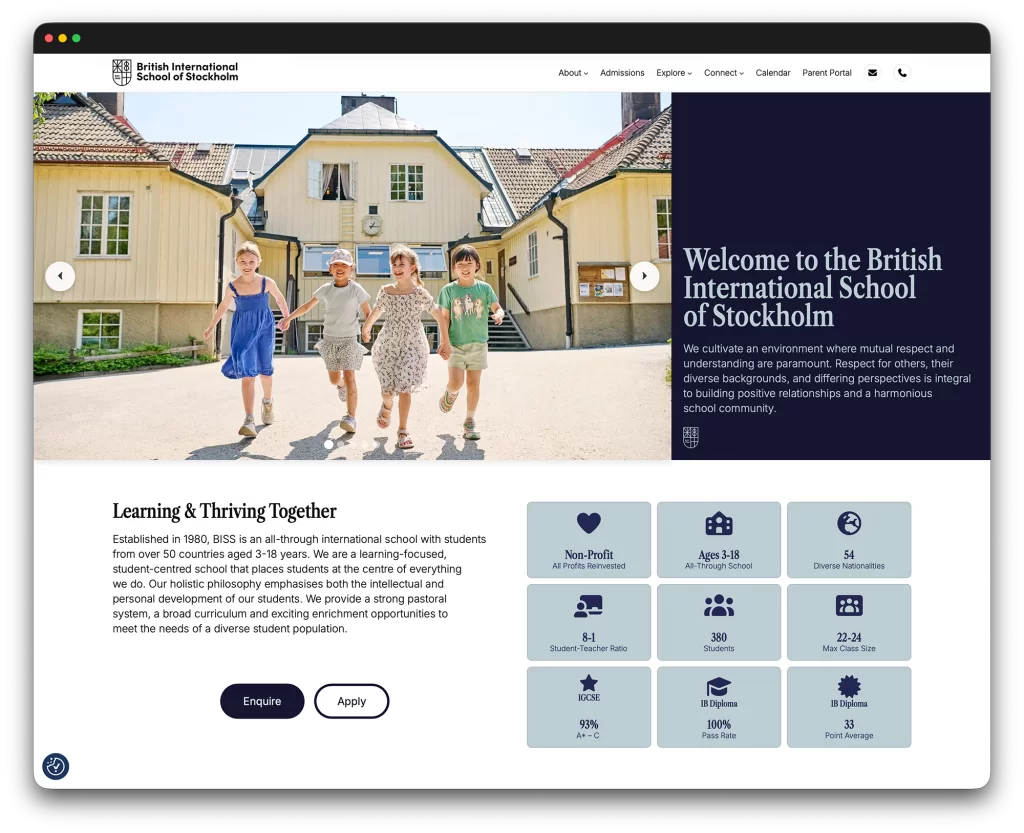This screenshot has width=1024, height=833.
Task: Click the star IGCSE icon
Action: (x=589, y=683)
